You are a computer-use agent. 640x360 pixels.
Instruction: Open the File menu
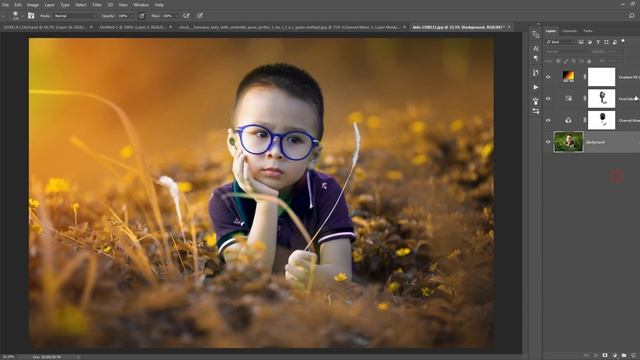click(x=6, y=5)
